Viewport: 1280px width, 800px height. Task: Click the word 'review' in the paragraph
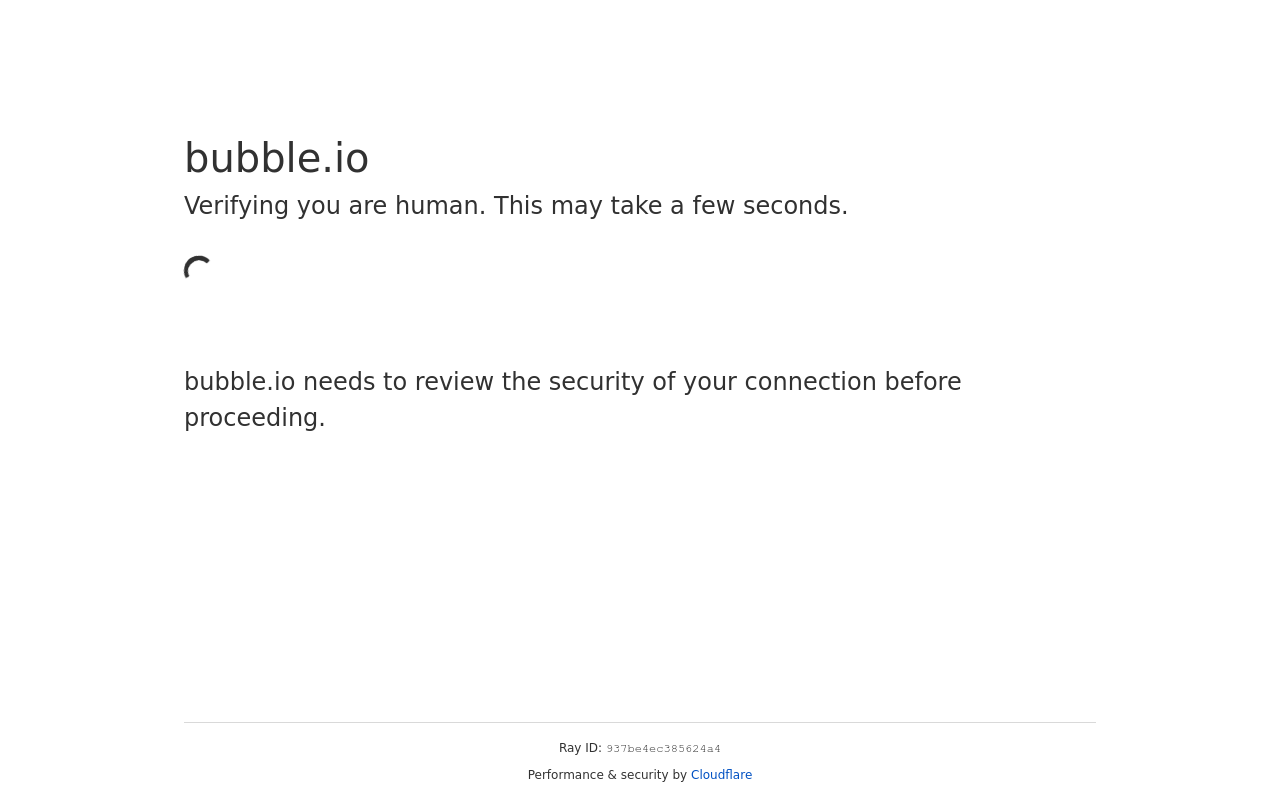pos(454,382)
